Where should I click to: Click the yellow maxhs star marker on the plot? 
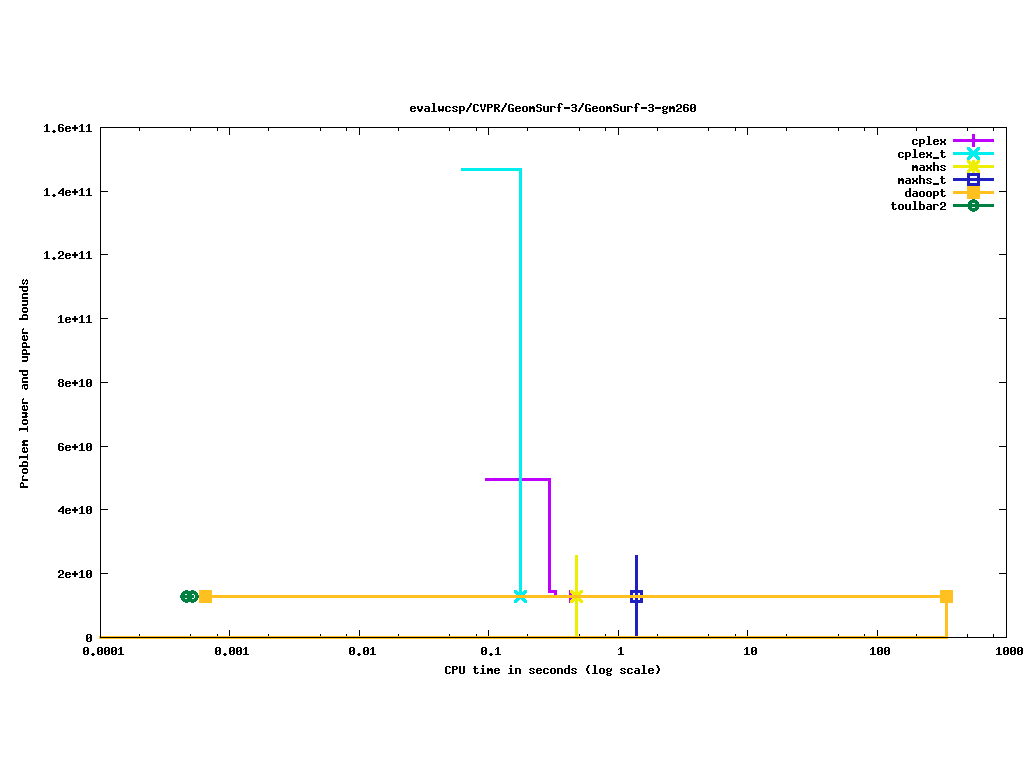576,596
